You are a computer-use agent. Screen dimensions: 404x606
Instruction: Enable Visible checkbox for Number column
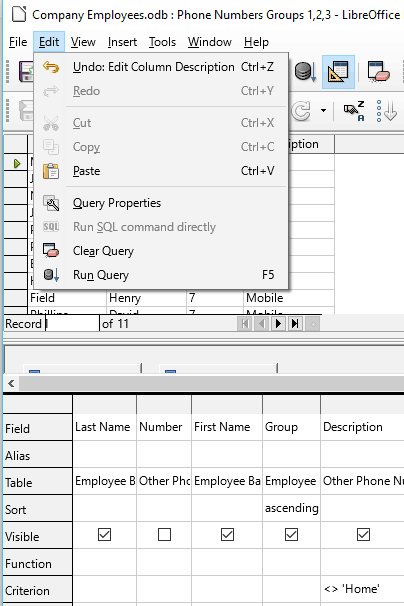164,535
